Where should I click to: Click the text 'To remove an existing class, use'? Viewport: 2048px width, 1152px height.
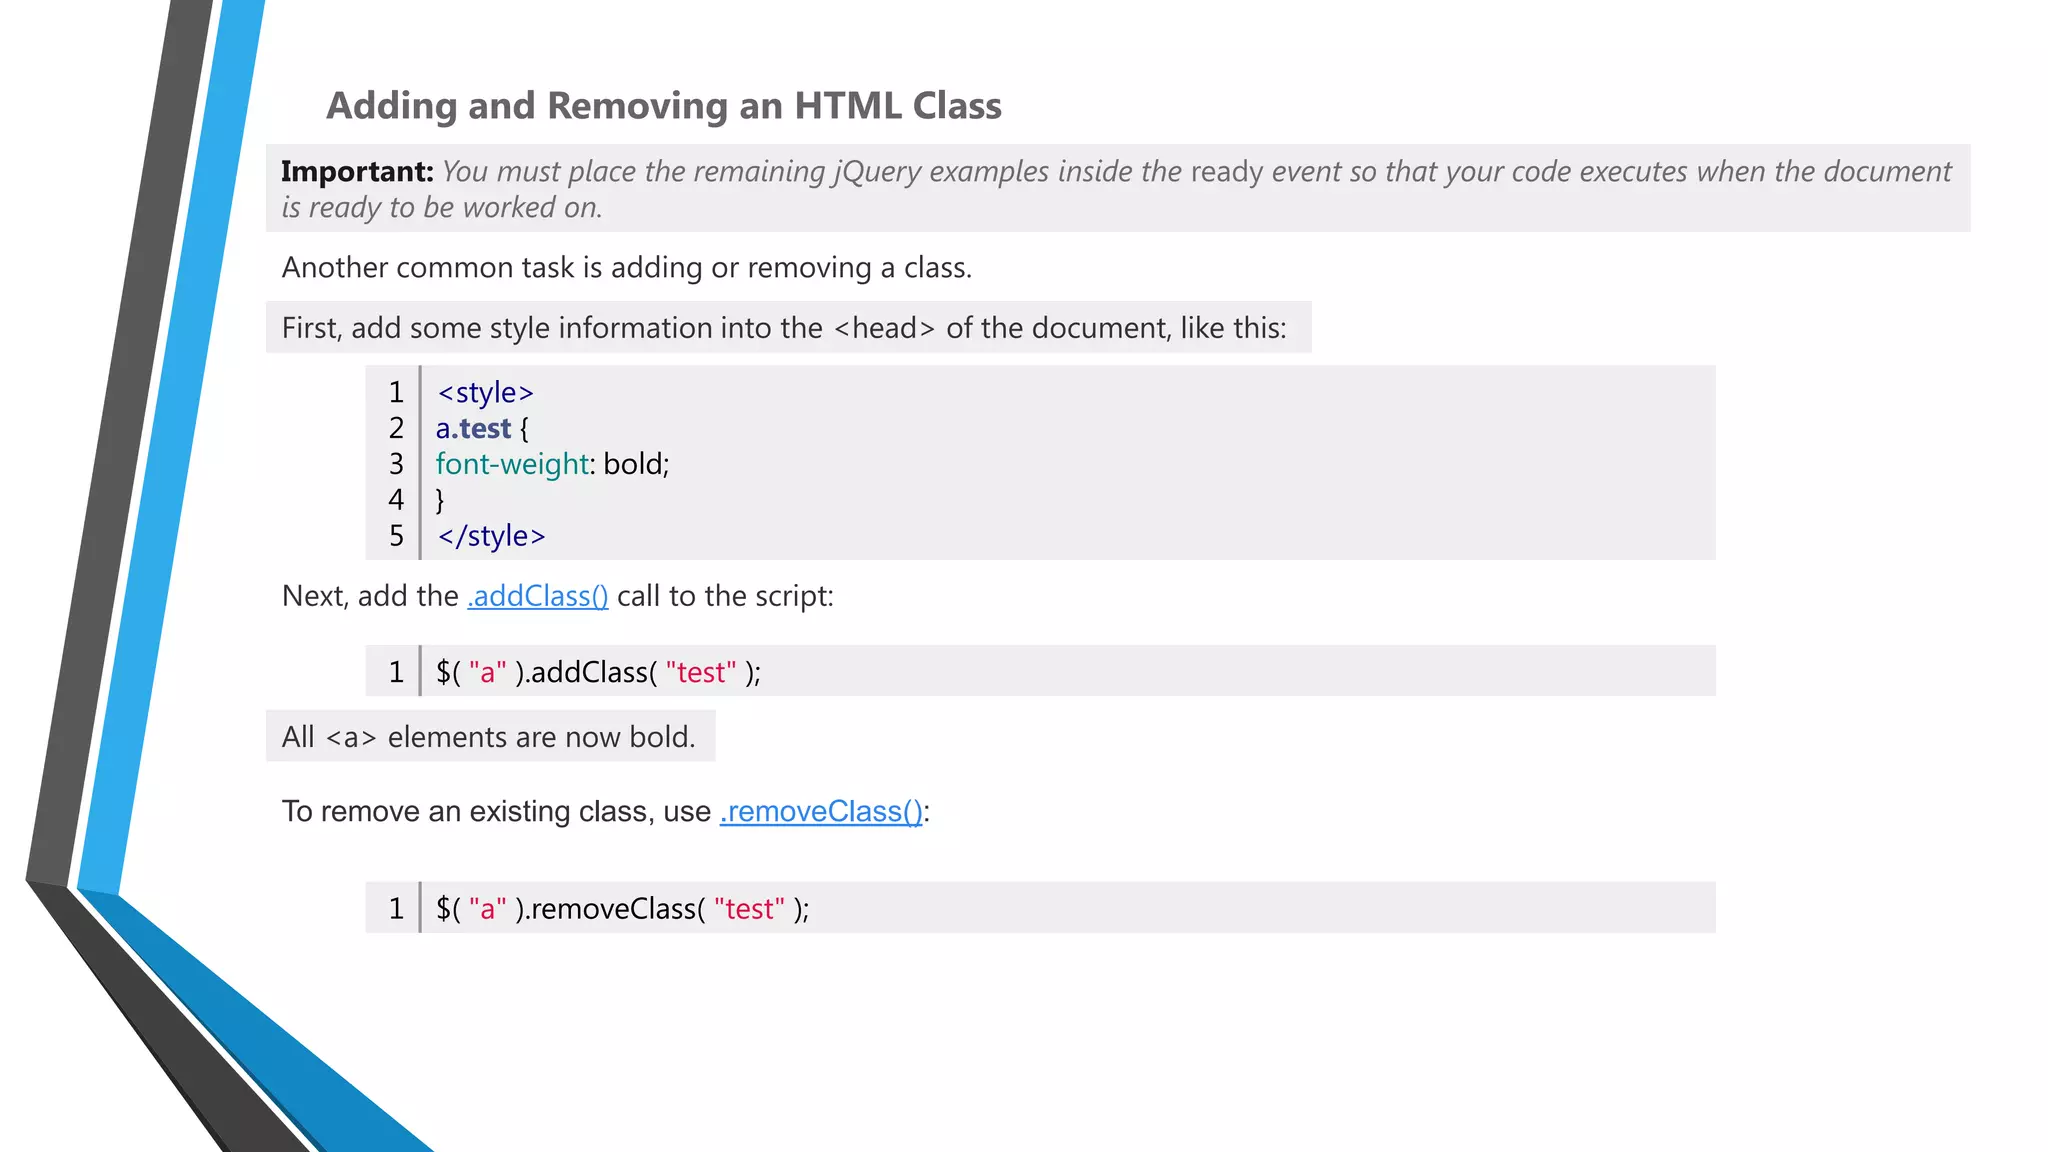click(x=496, y=811)
